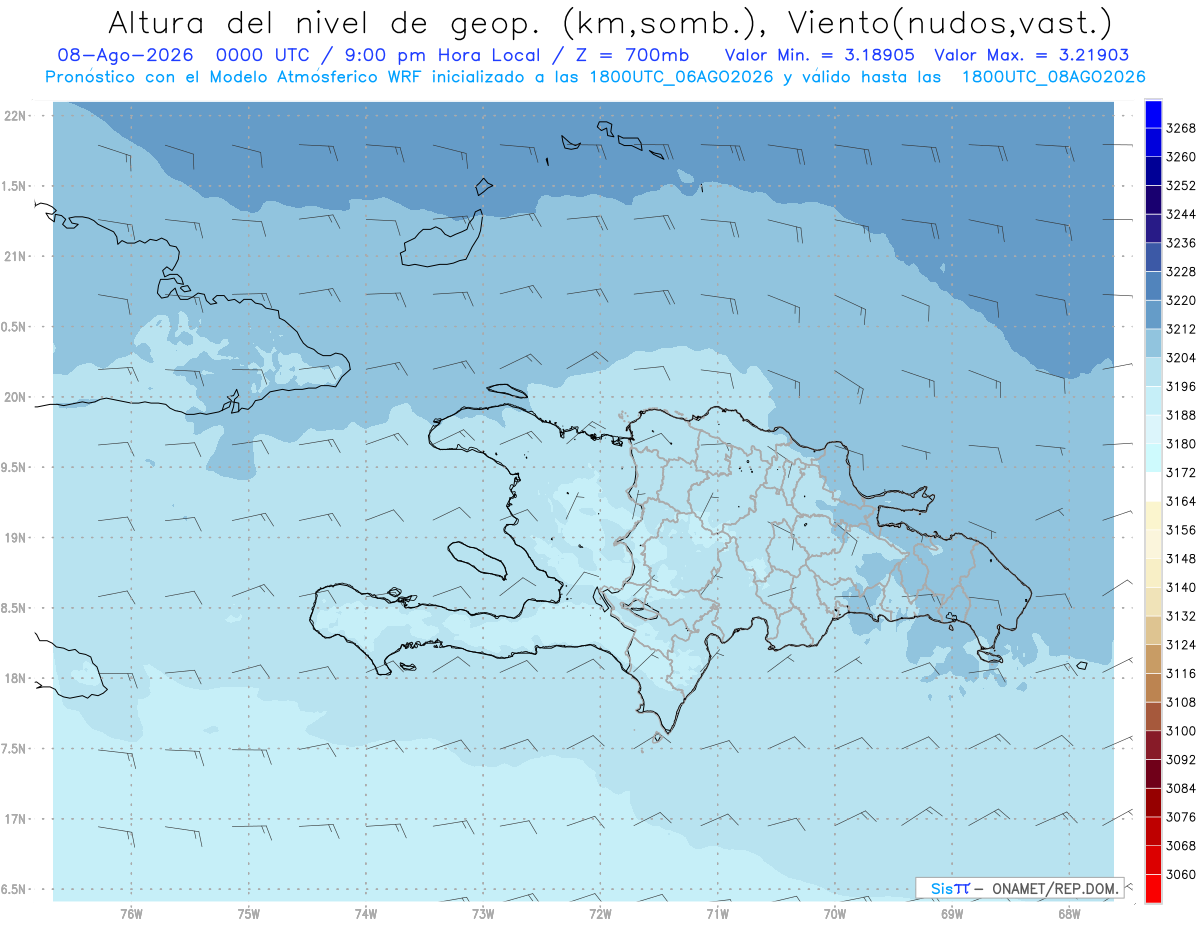Click legend value '3228'
This screenshot has width=1200, height=927.
point(1181,272)
